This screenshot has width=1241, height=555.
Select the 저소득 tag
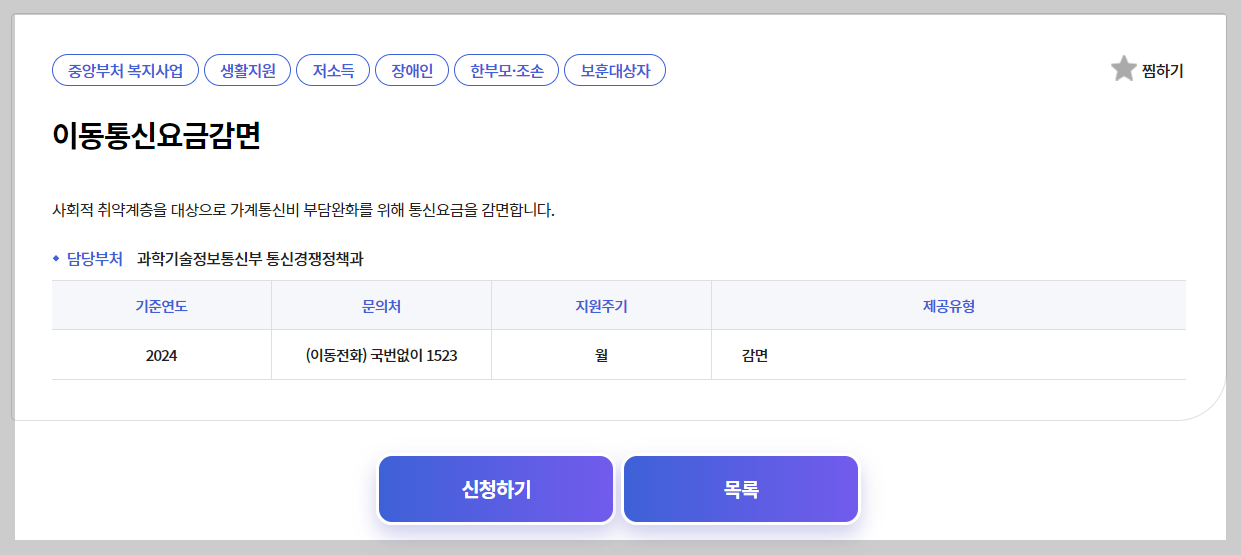pos(333,71)
